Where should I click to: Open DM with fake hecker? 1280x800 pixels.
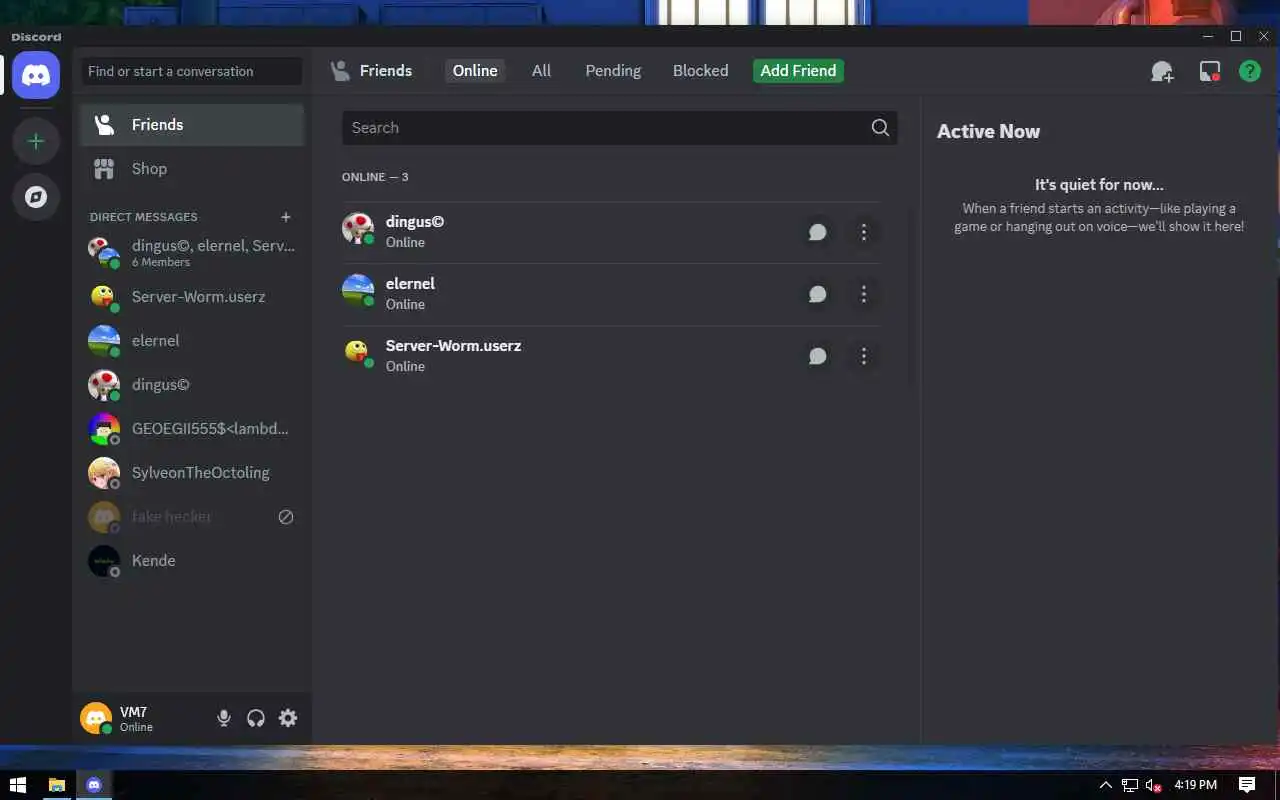192,517
